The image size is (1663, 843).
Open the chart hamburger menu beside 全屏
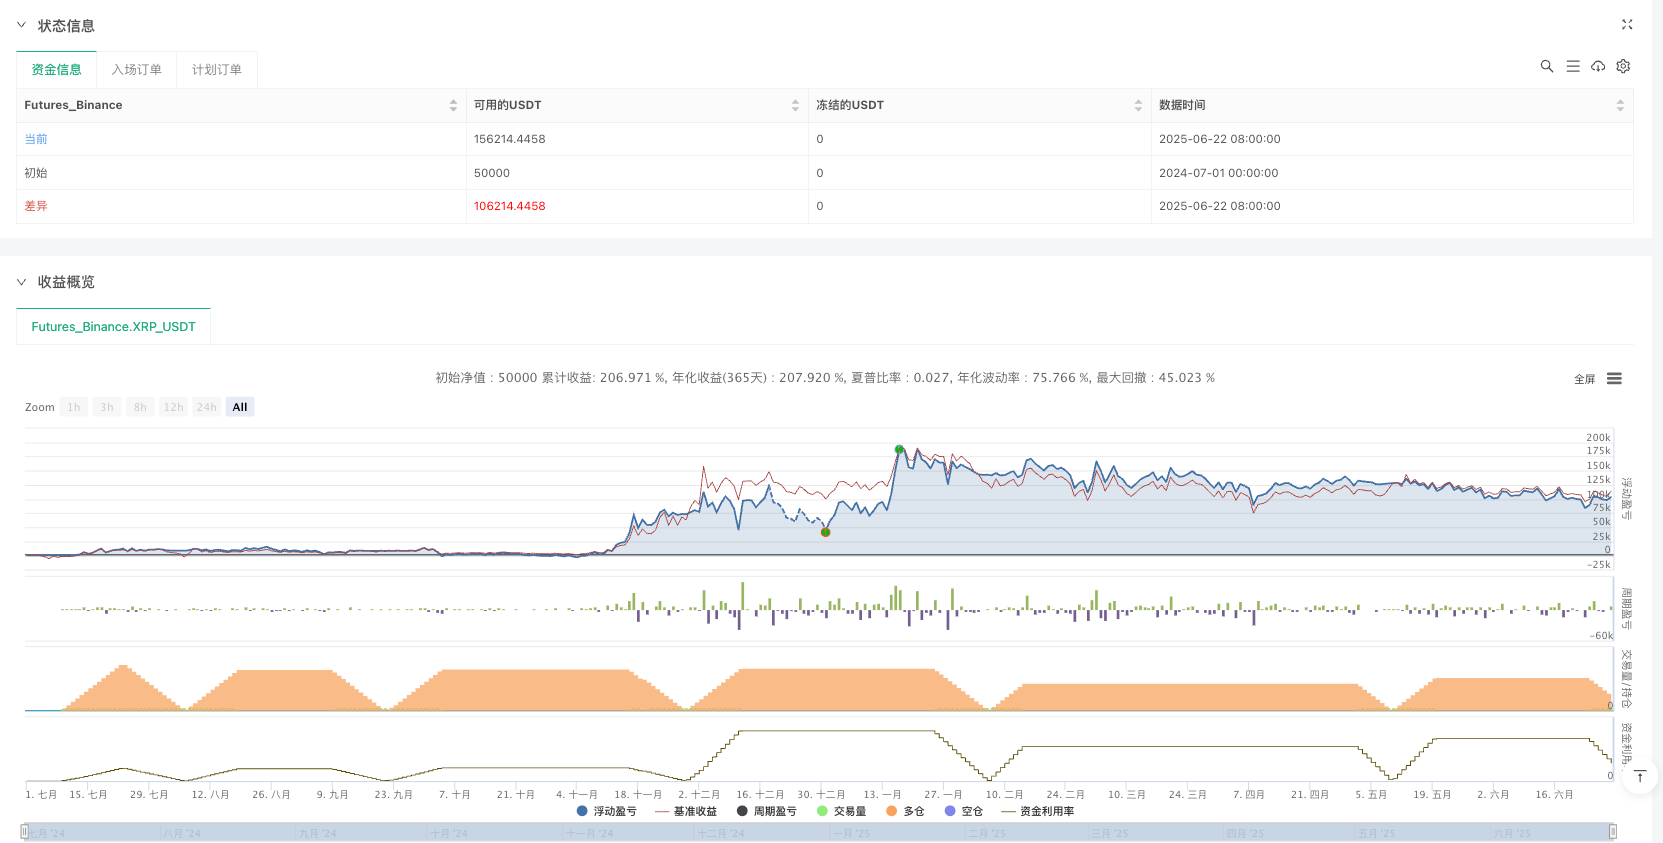[1614, 379]
